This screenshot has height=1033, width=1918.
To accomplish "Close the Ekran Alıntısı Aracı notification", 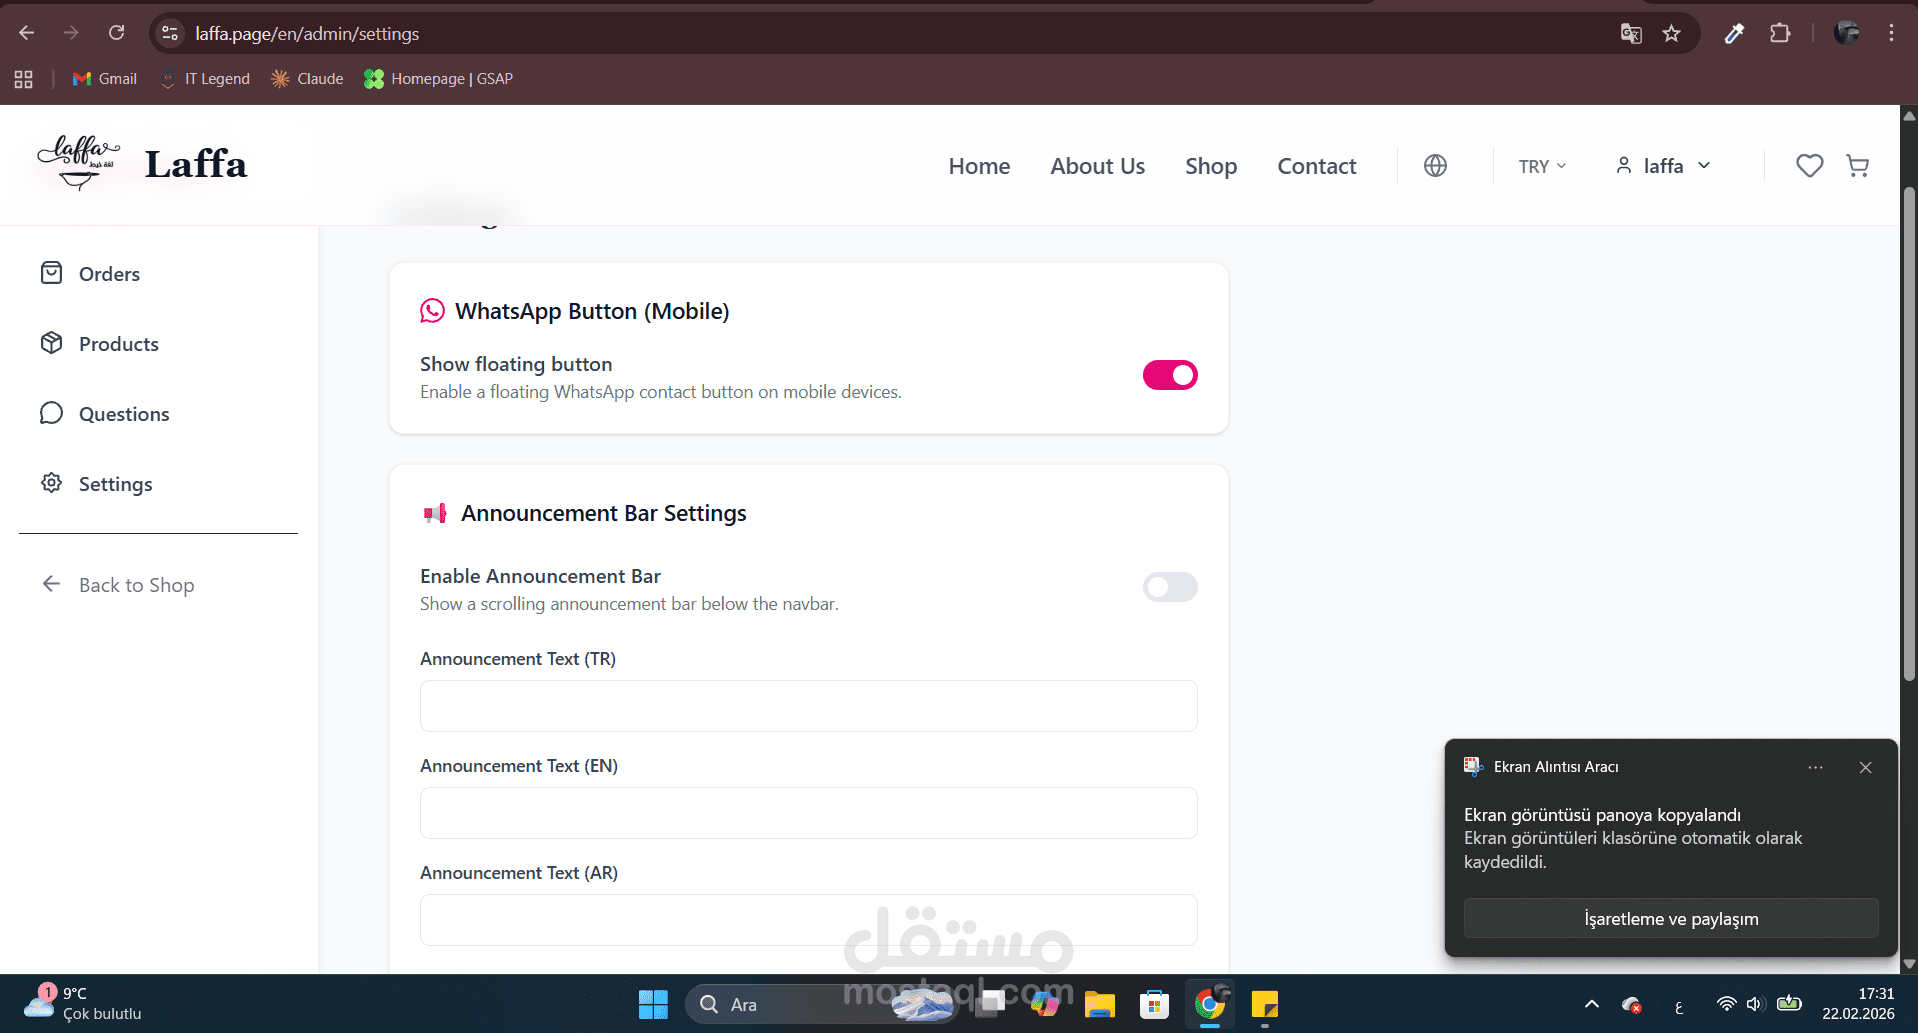I will (x=1865, y=767).
